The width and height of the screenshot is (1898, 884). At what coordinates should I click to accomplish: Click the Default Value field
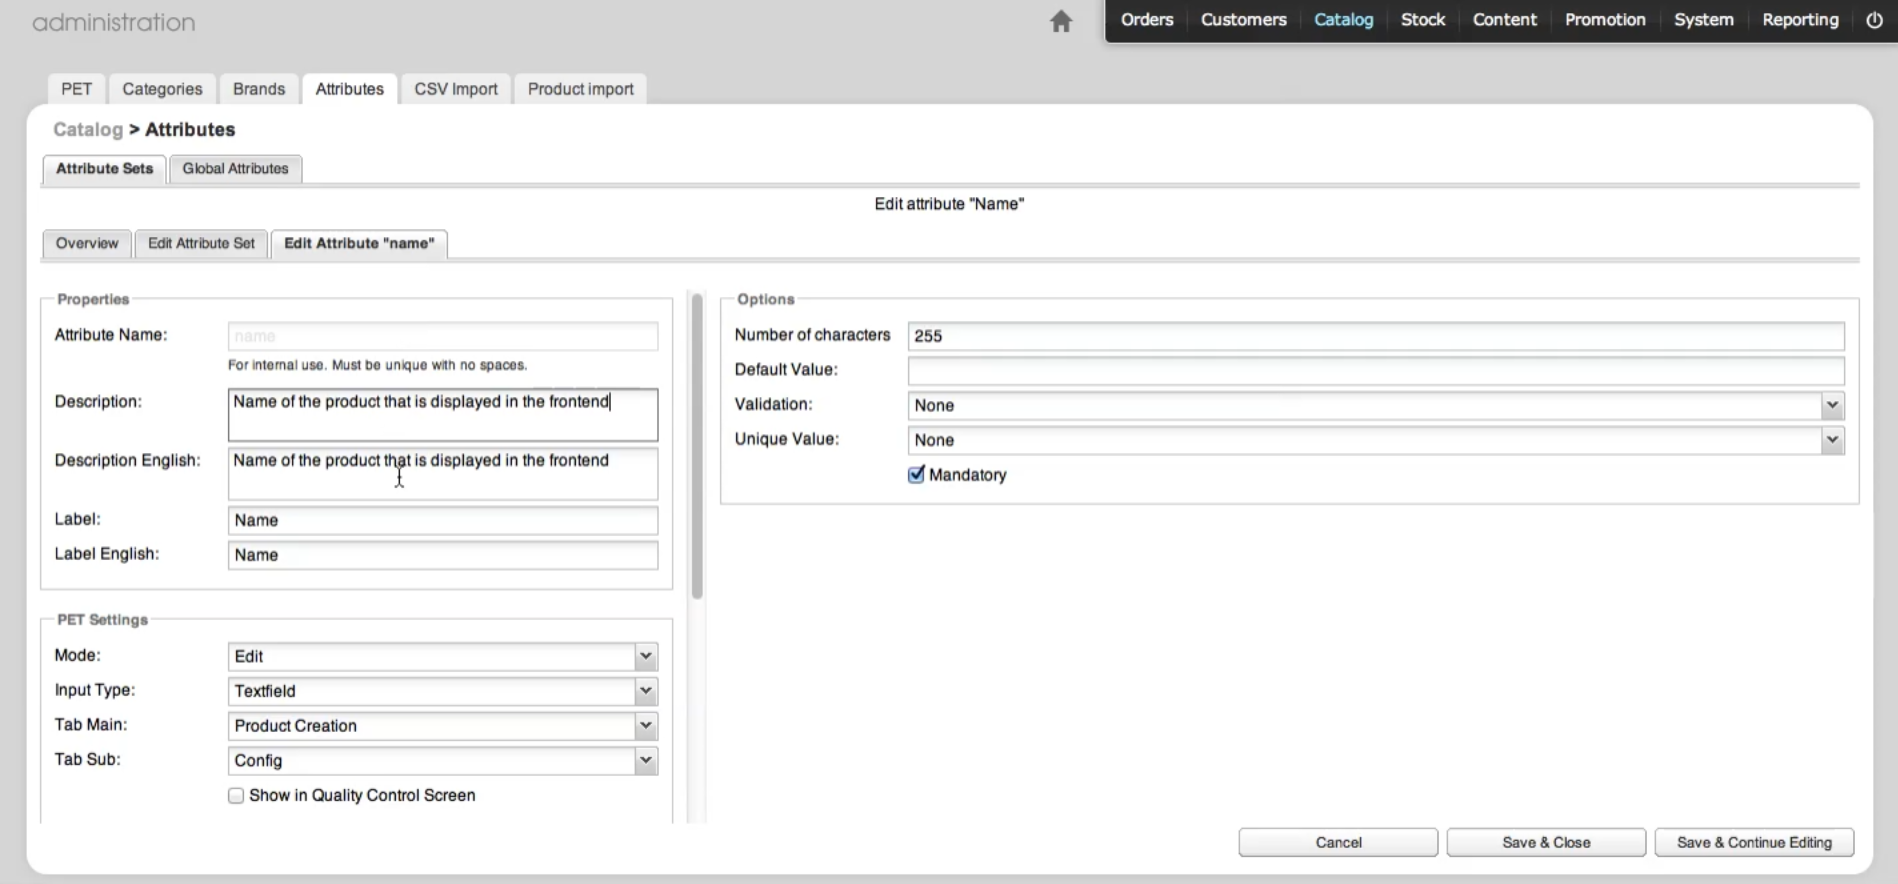[x=1376, y=370]
